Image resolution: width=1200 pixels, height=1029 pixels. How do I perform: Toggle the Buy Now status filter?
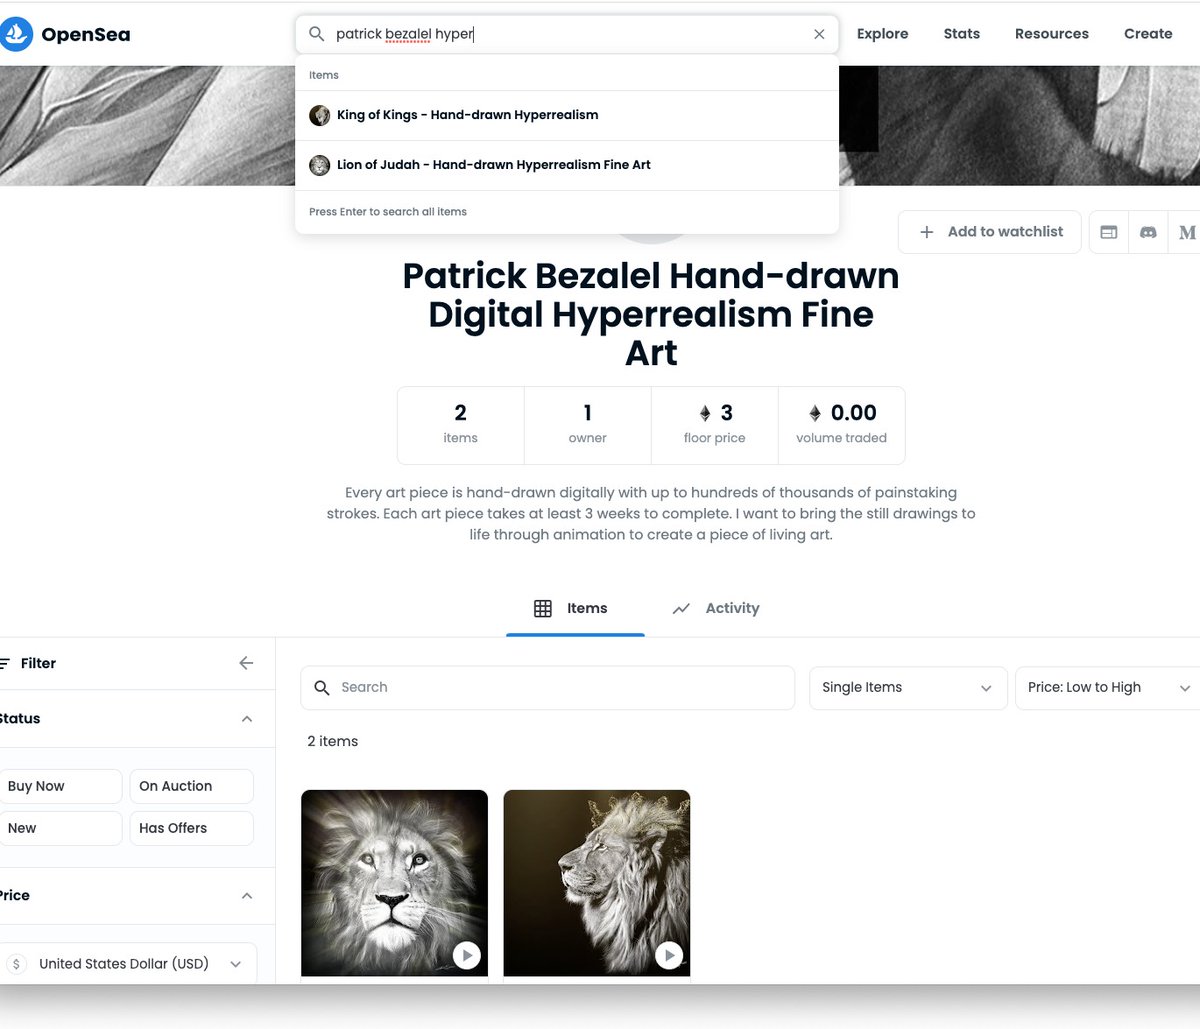pyautogui.click(x=60, y=786)
